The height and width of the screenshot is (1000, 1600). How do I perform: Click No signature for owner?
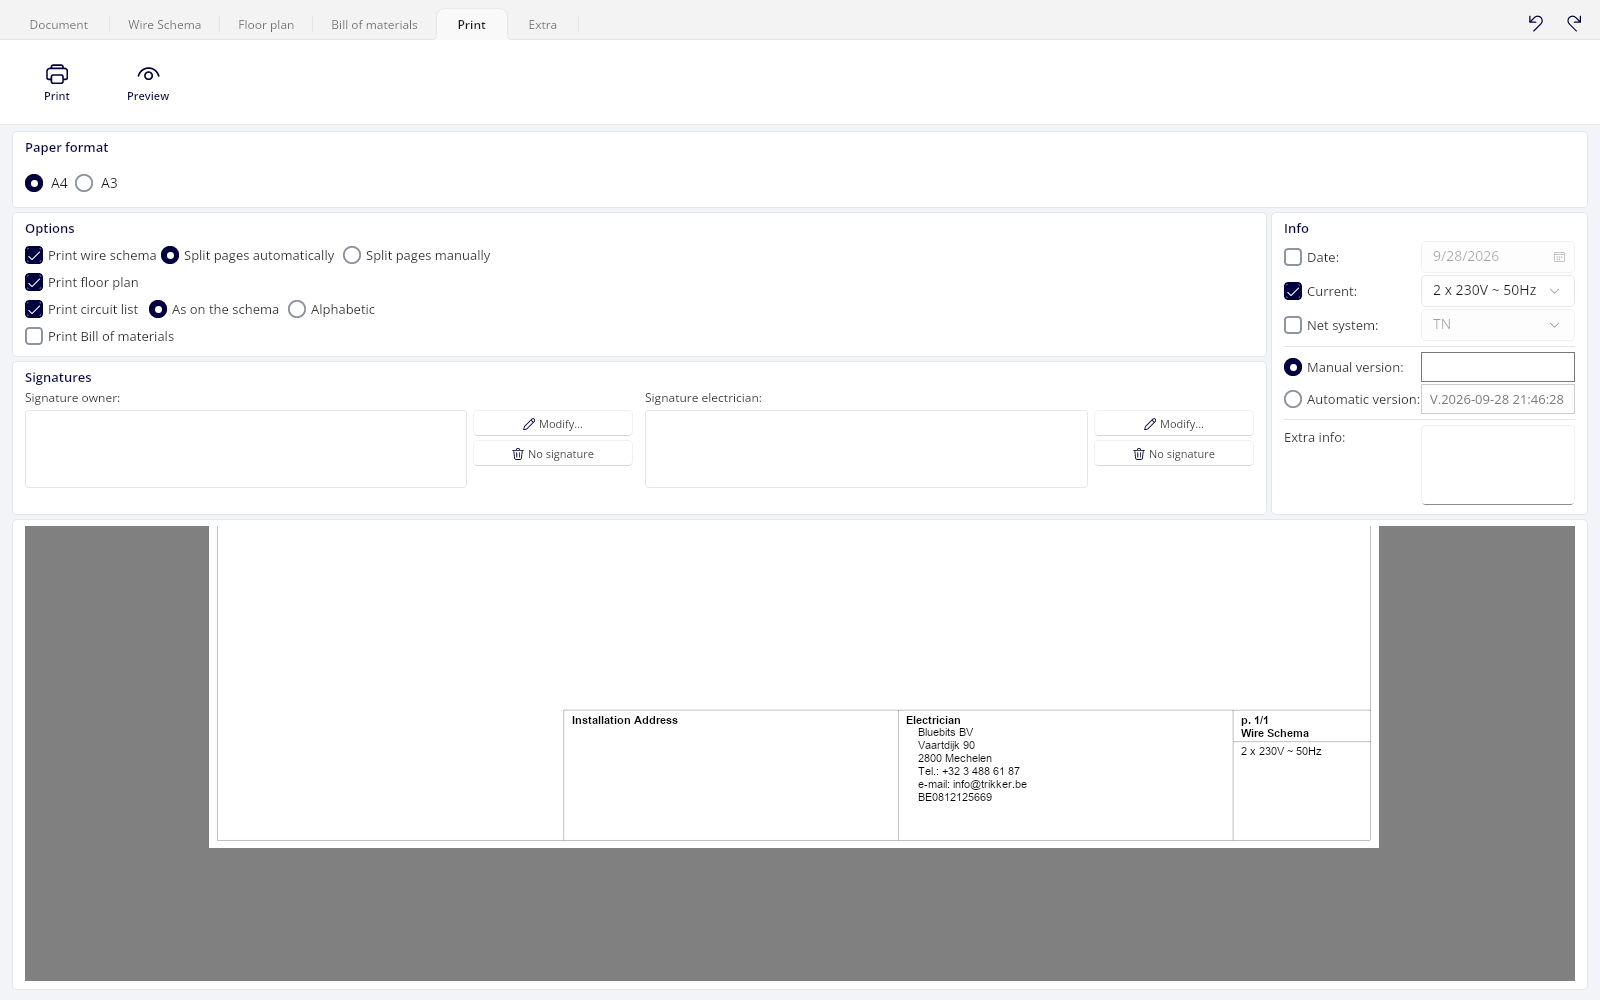click(x=553, y=454)
